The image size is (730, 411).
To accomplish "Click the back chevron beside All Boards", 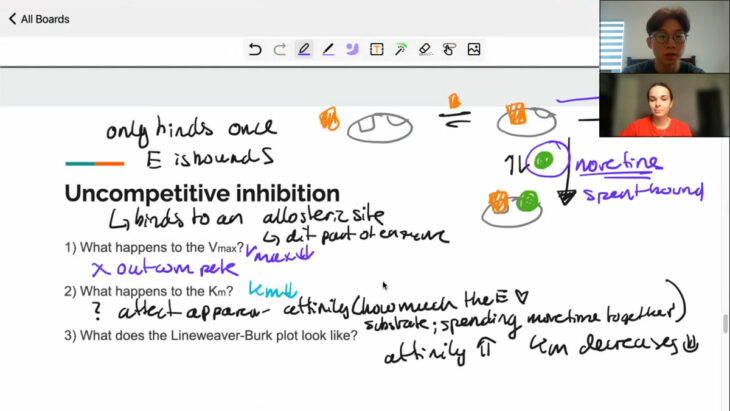I will click(x=13, y=19).
